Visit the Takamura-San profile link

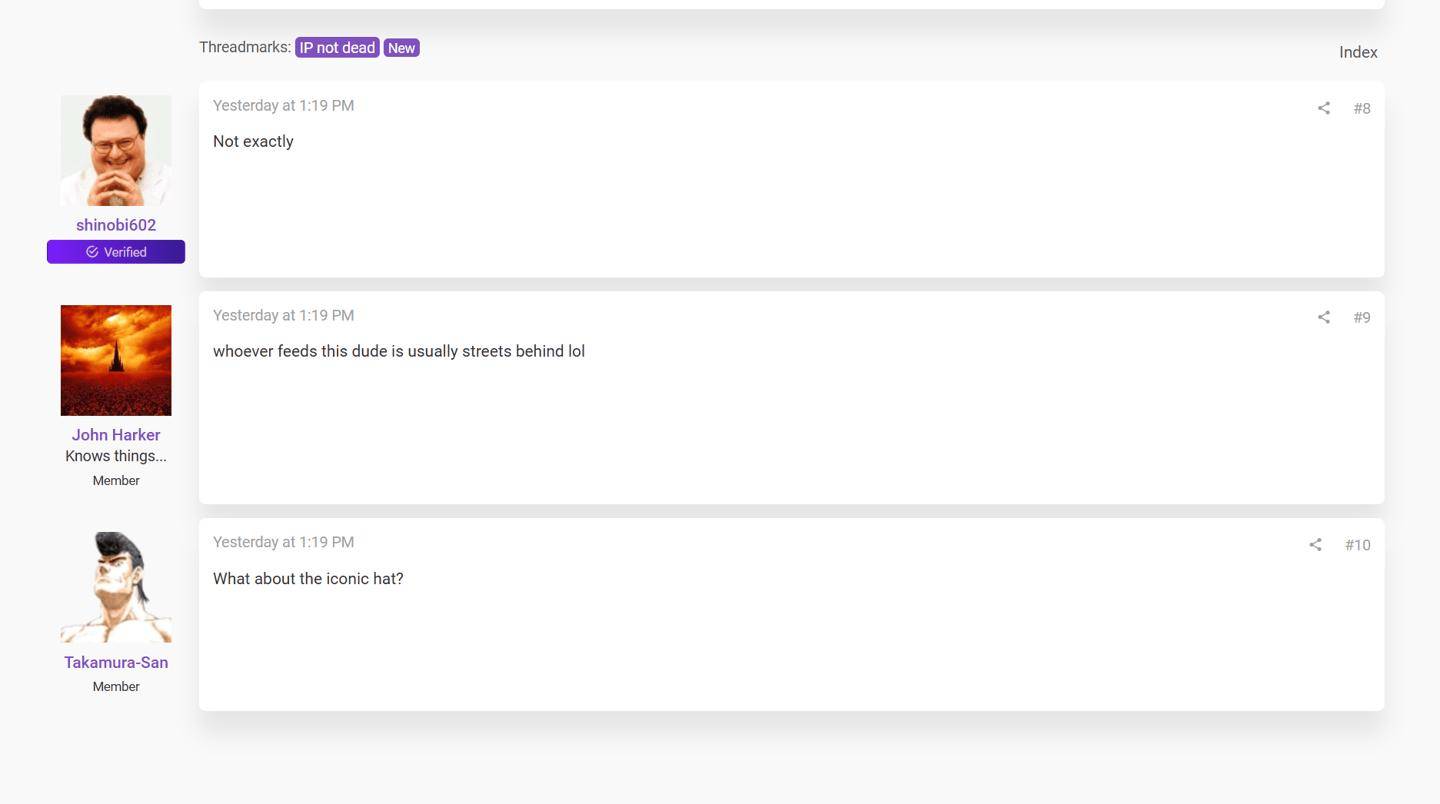[x=116, y=662]
